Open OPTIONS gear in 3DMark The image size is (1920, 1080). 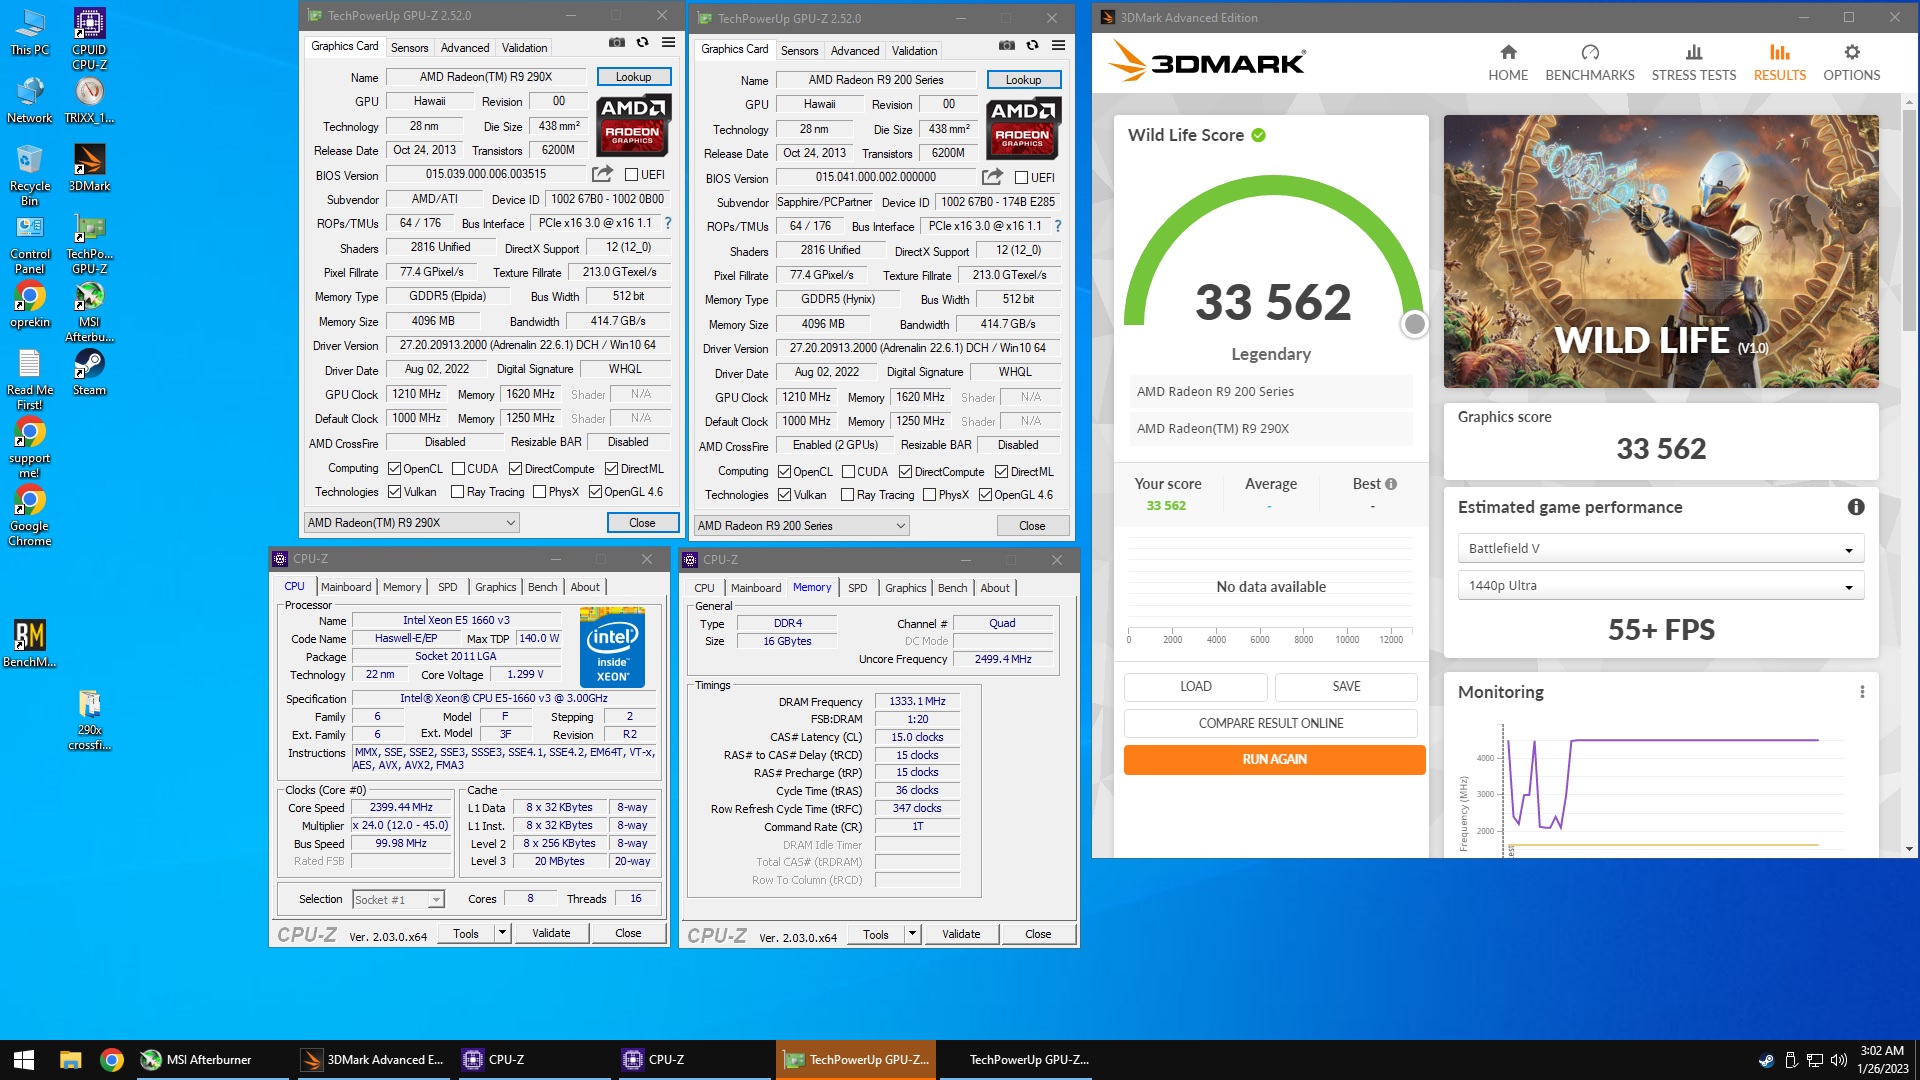[1851, 52]
